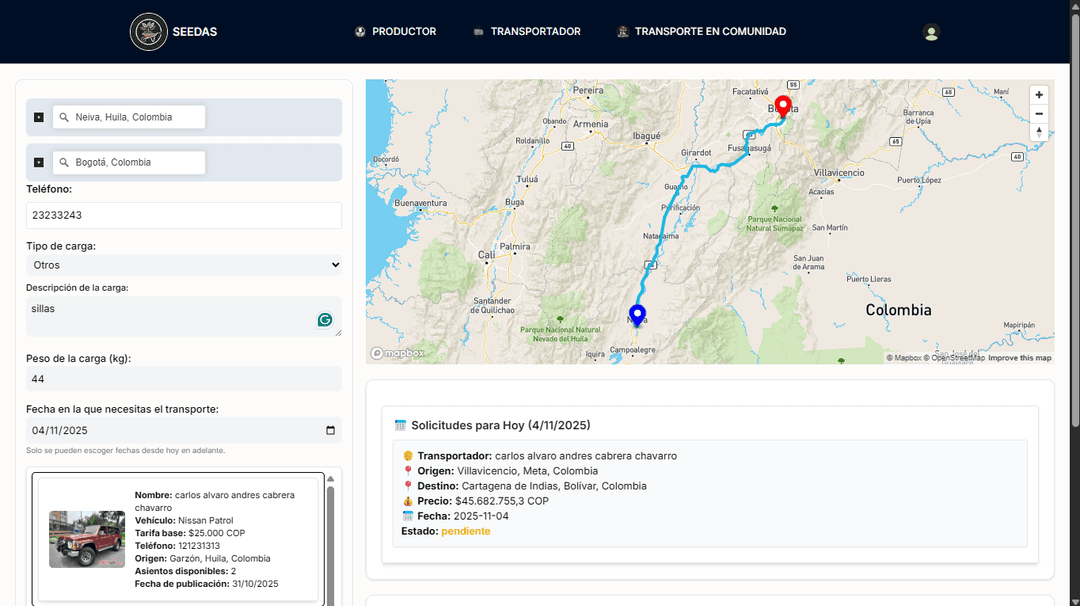Open the calendar picker icon for transport date
Screen dimensions: 1080x606
[331, 431]
